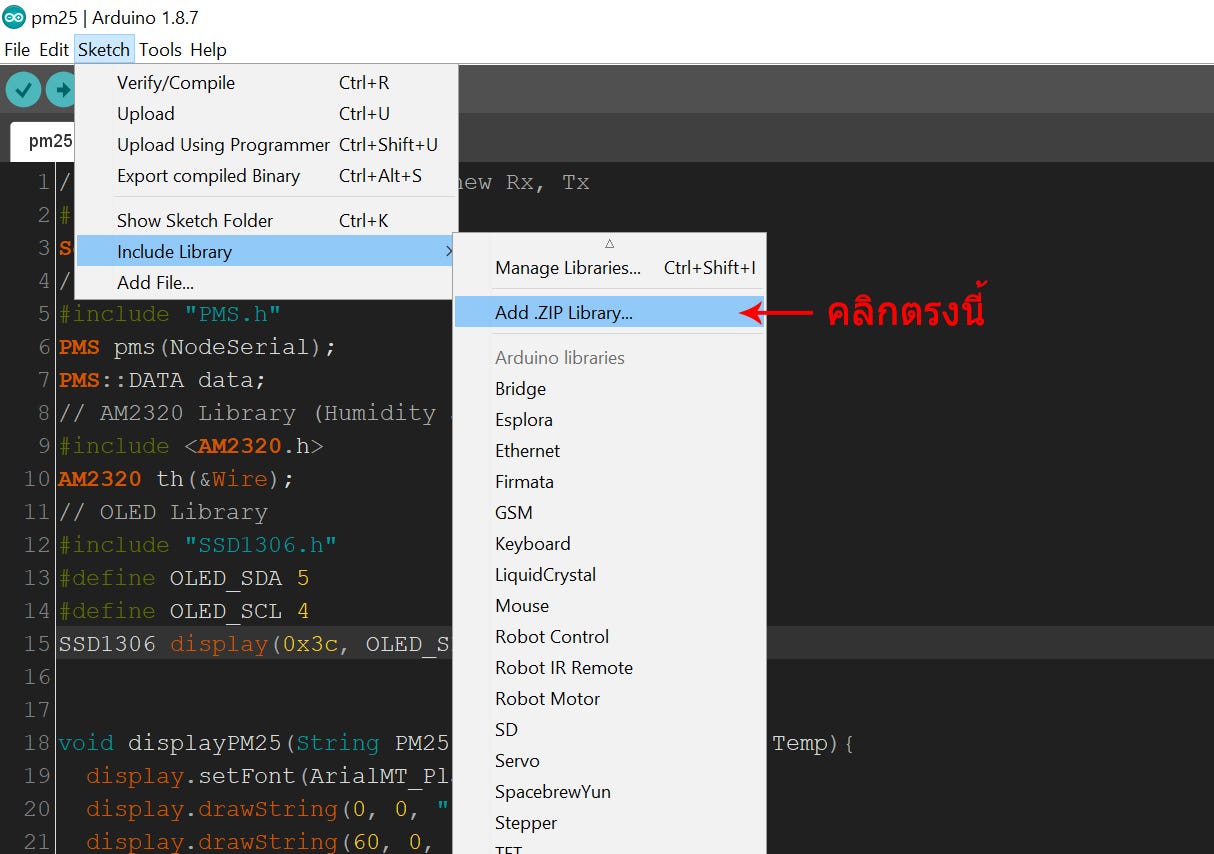Click line number 16 in gutter
1214x854 pixels.
tap(37, 677)
